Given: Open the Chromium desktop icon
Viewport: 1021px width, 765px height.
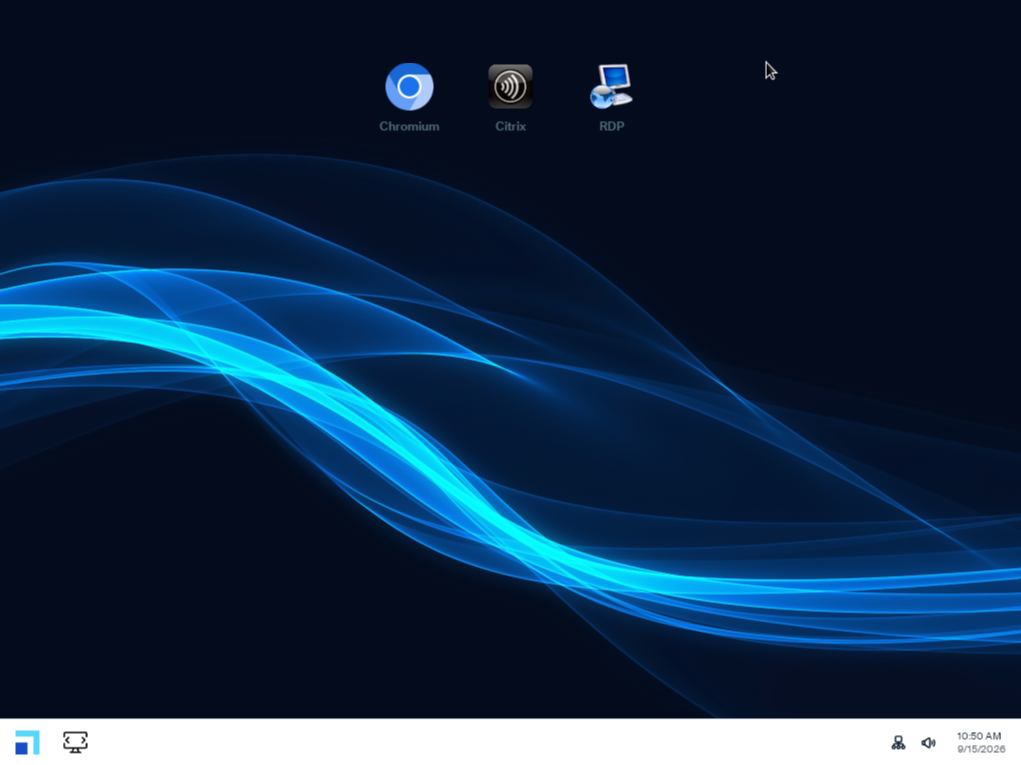Looking at the screenshot, I should 409,87.
